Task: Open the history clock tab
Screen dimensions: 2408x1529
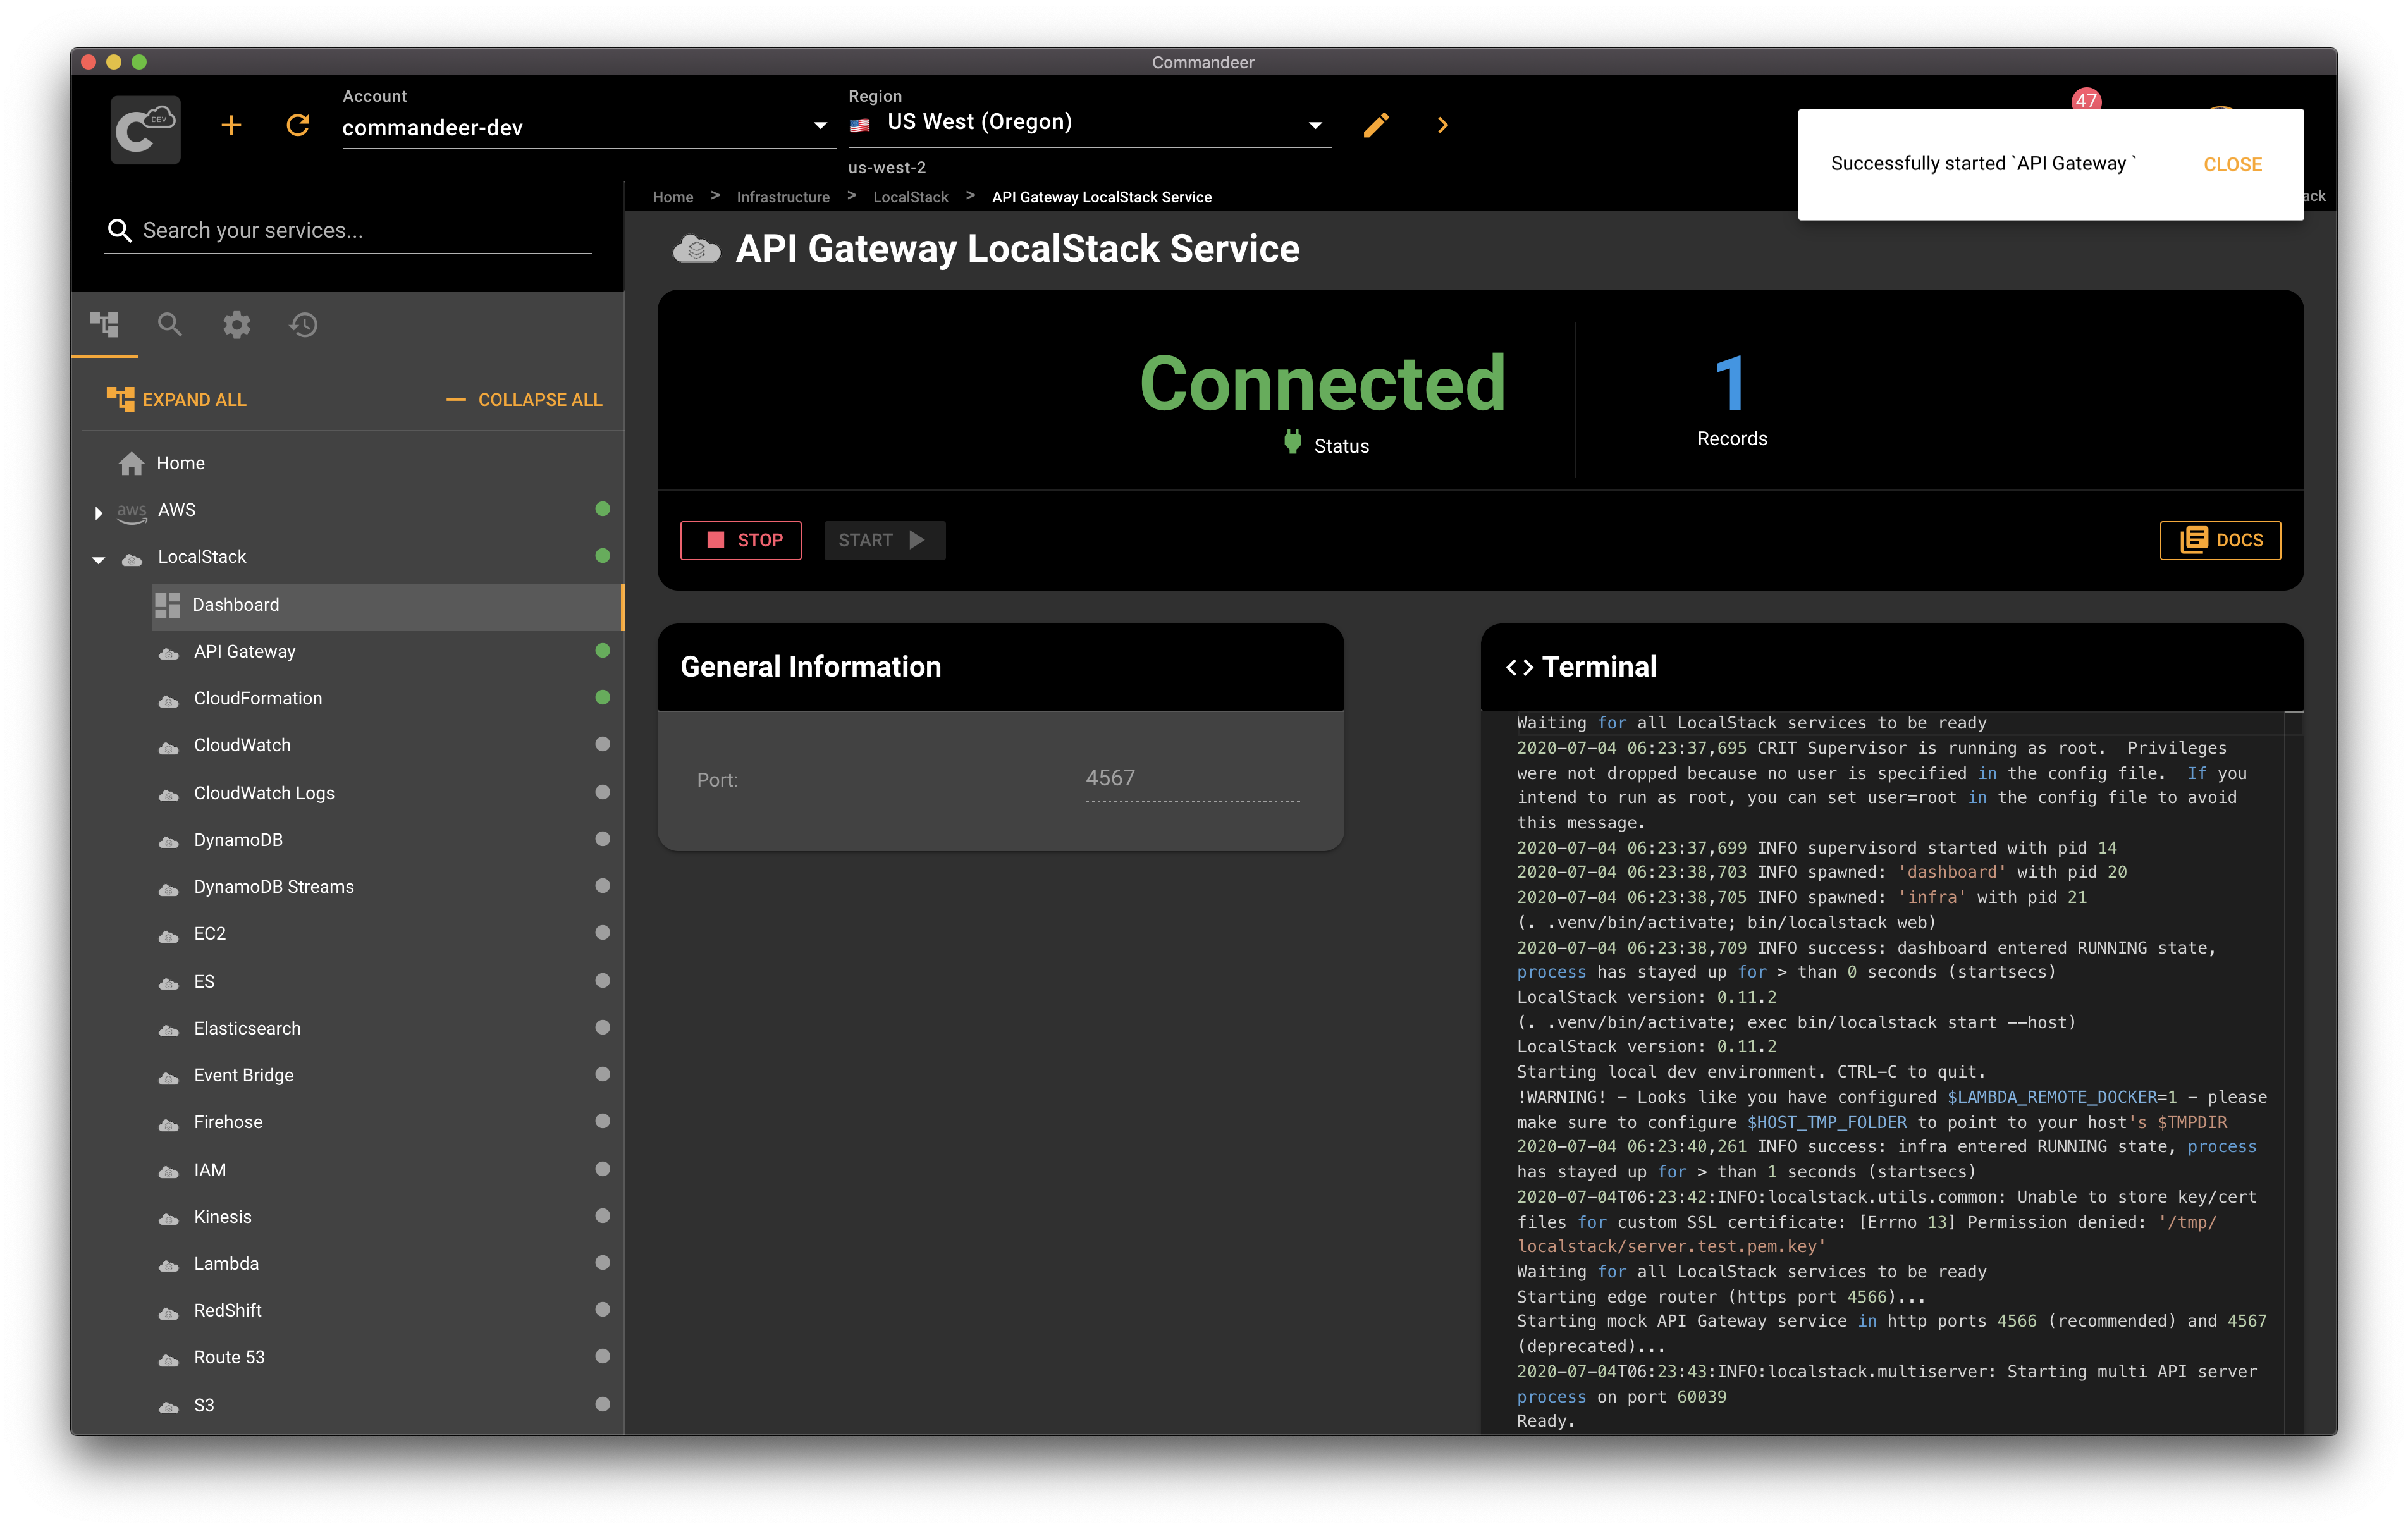Action: coord(304,324)
